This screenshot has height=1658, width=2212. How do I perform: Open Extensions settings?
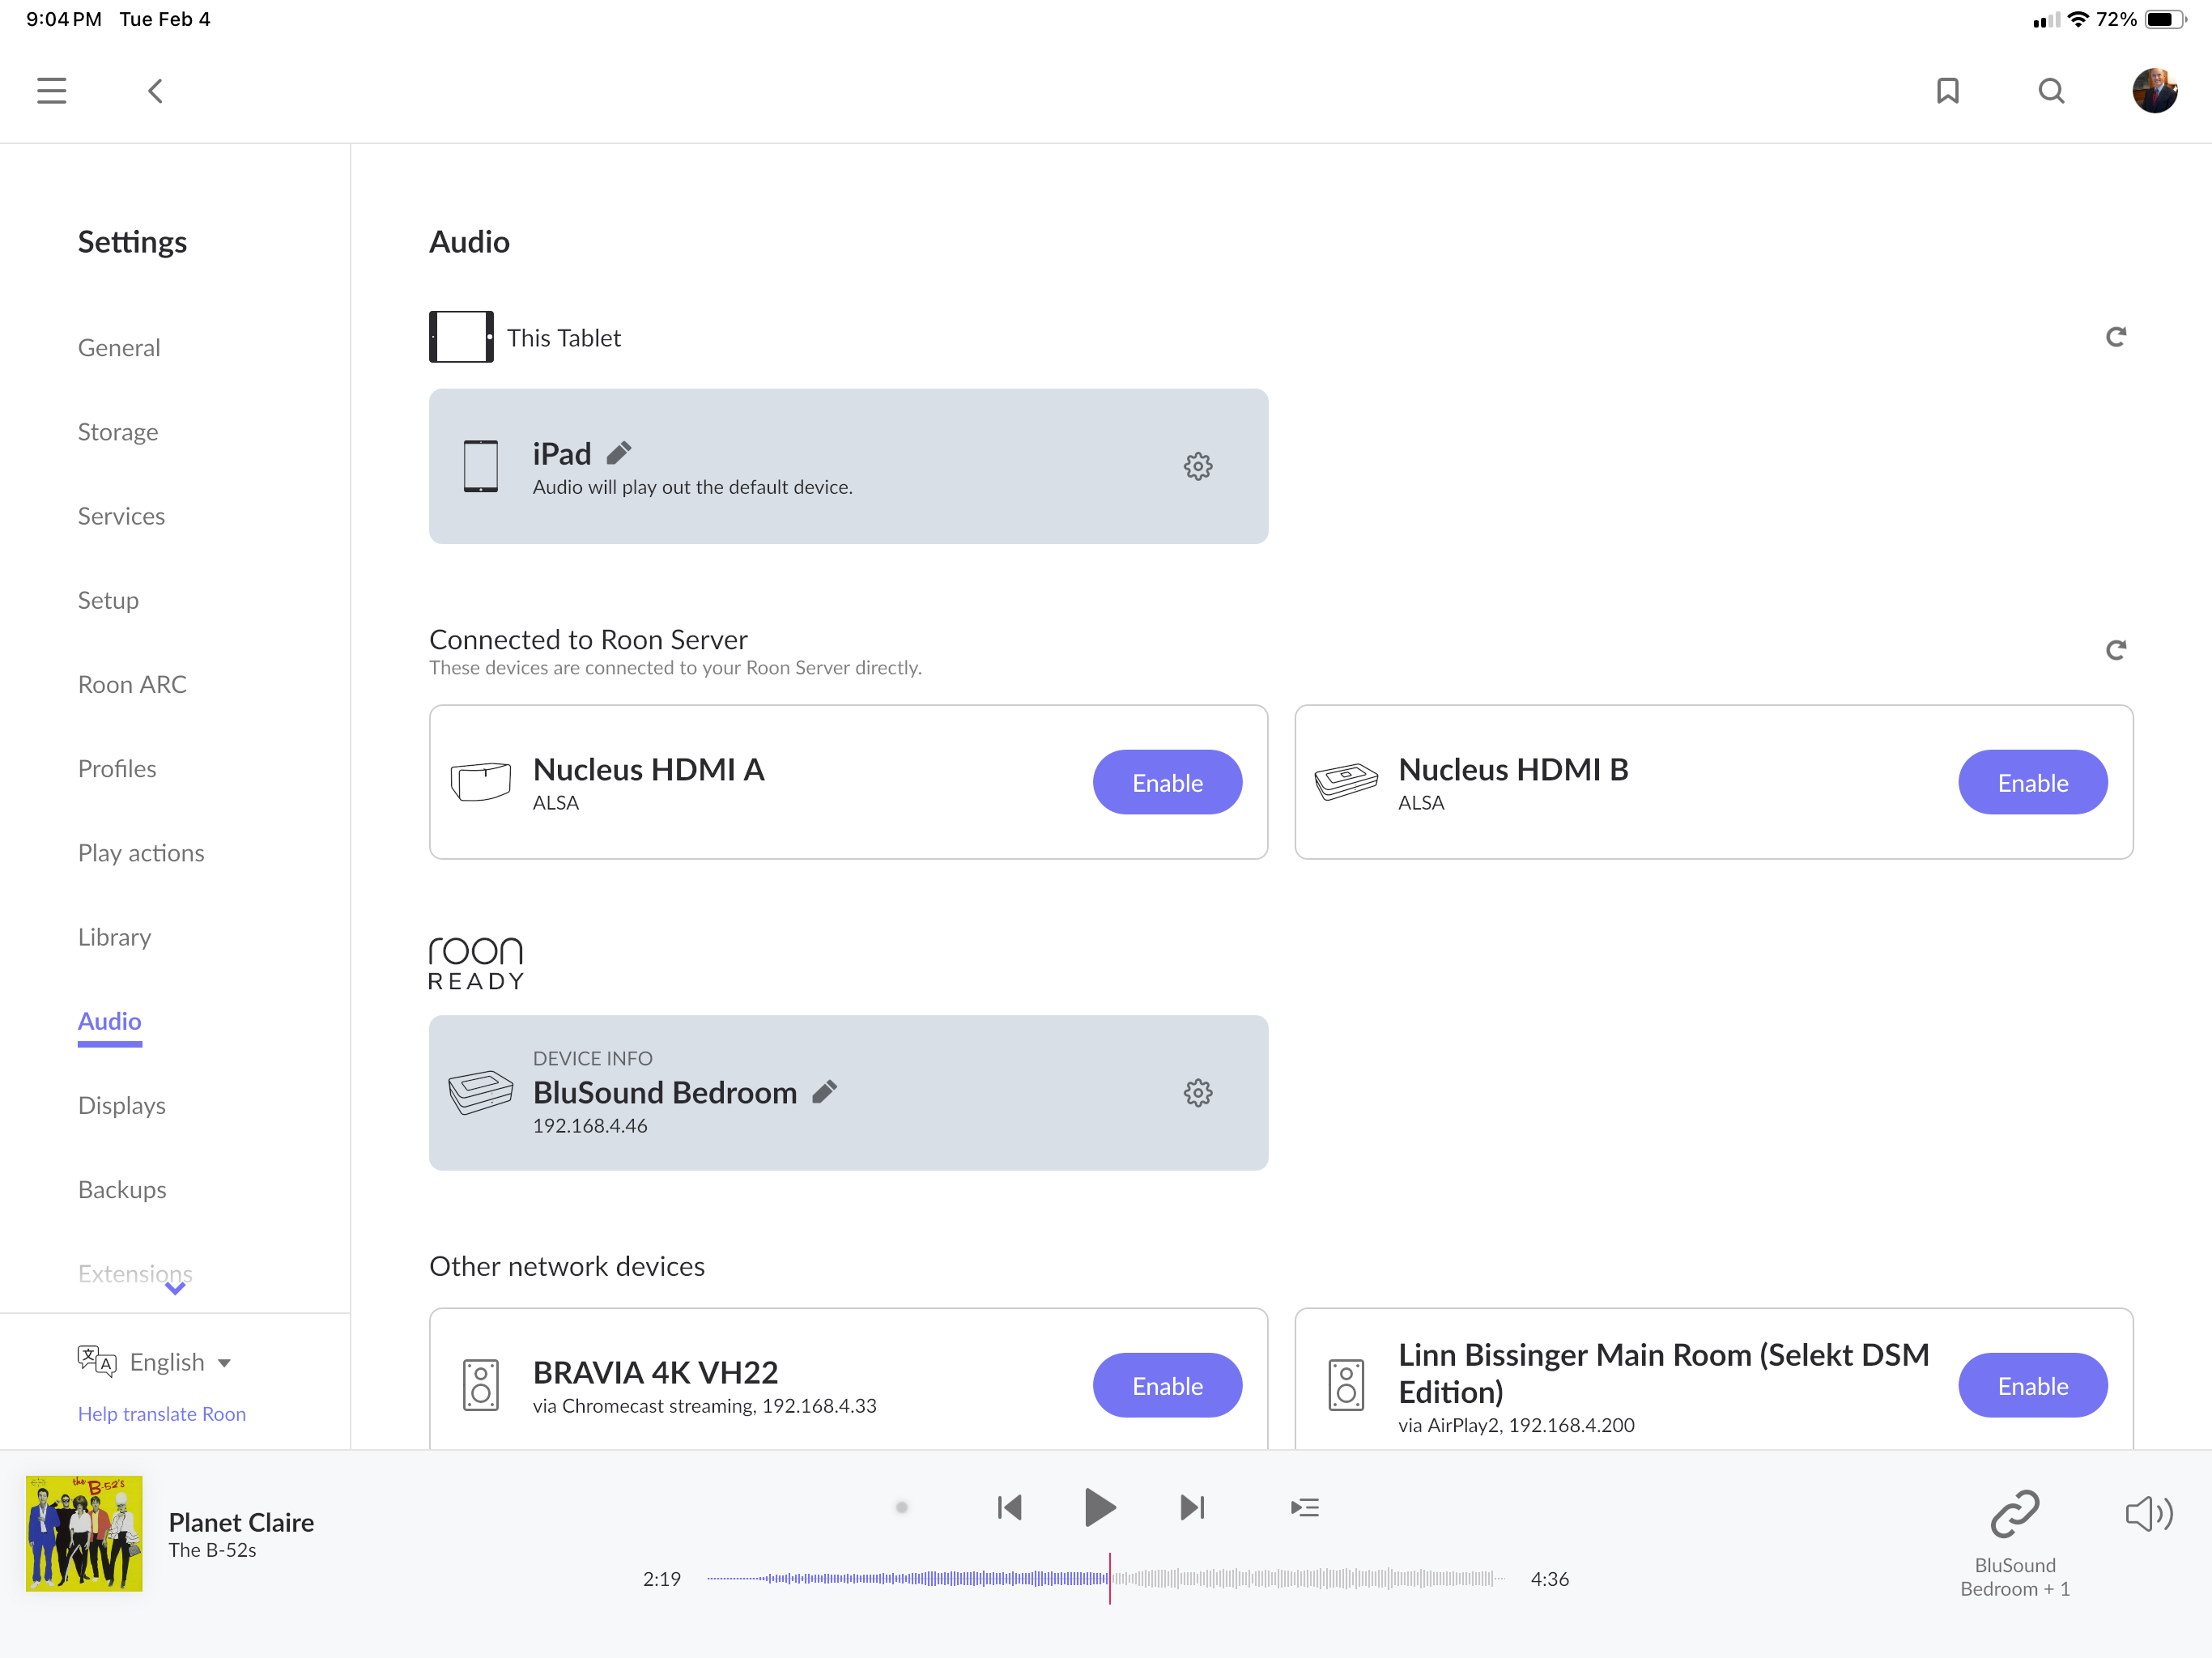135,1273
